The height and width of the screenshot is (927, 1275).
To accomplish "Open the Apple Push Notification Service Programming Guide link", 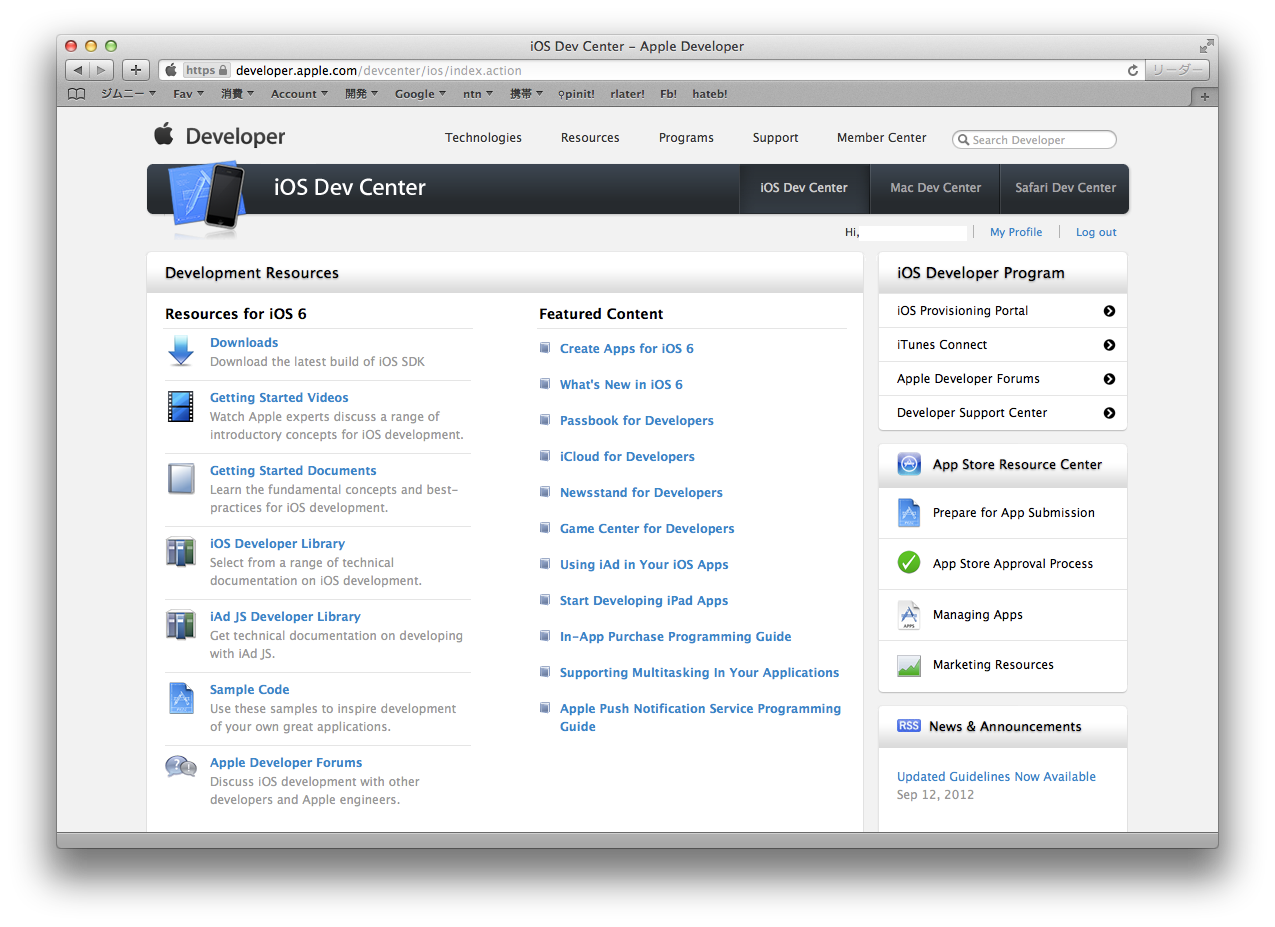I will pyautogui.click(x=700, y=718).
